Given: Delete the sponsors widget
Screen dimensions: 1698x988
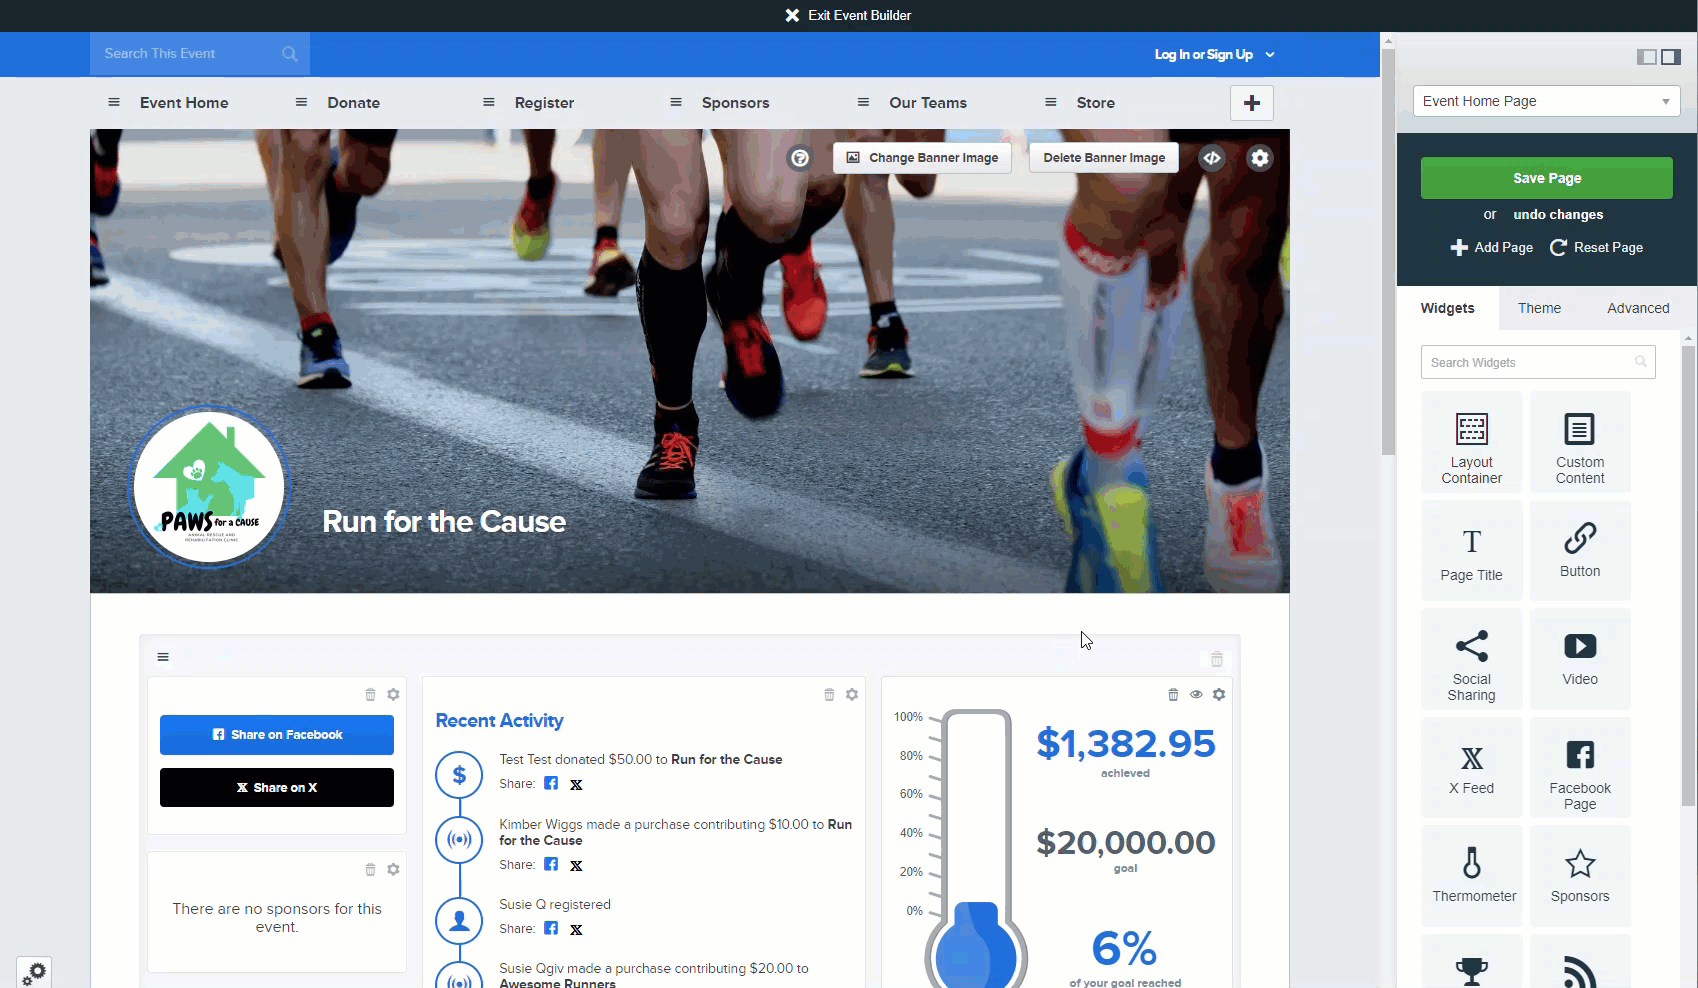Looking at the screenshot, I should [370, 869].
